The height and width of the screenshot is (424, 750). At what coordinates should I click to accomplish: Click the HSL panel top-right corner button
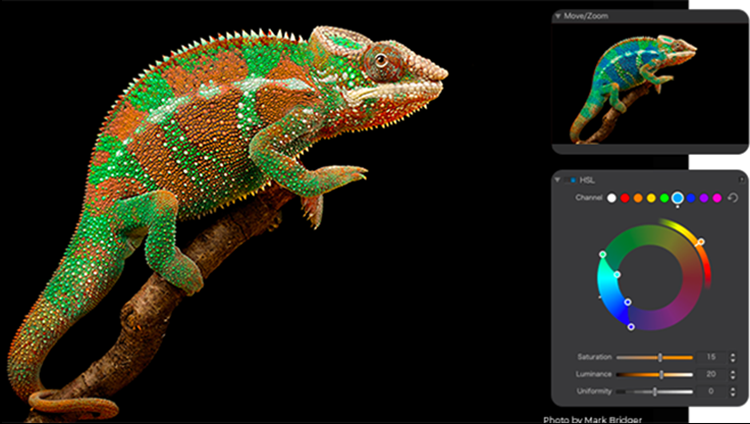742,179
